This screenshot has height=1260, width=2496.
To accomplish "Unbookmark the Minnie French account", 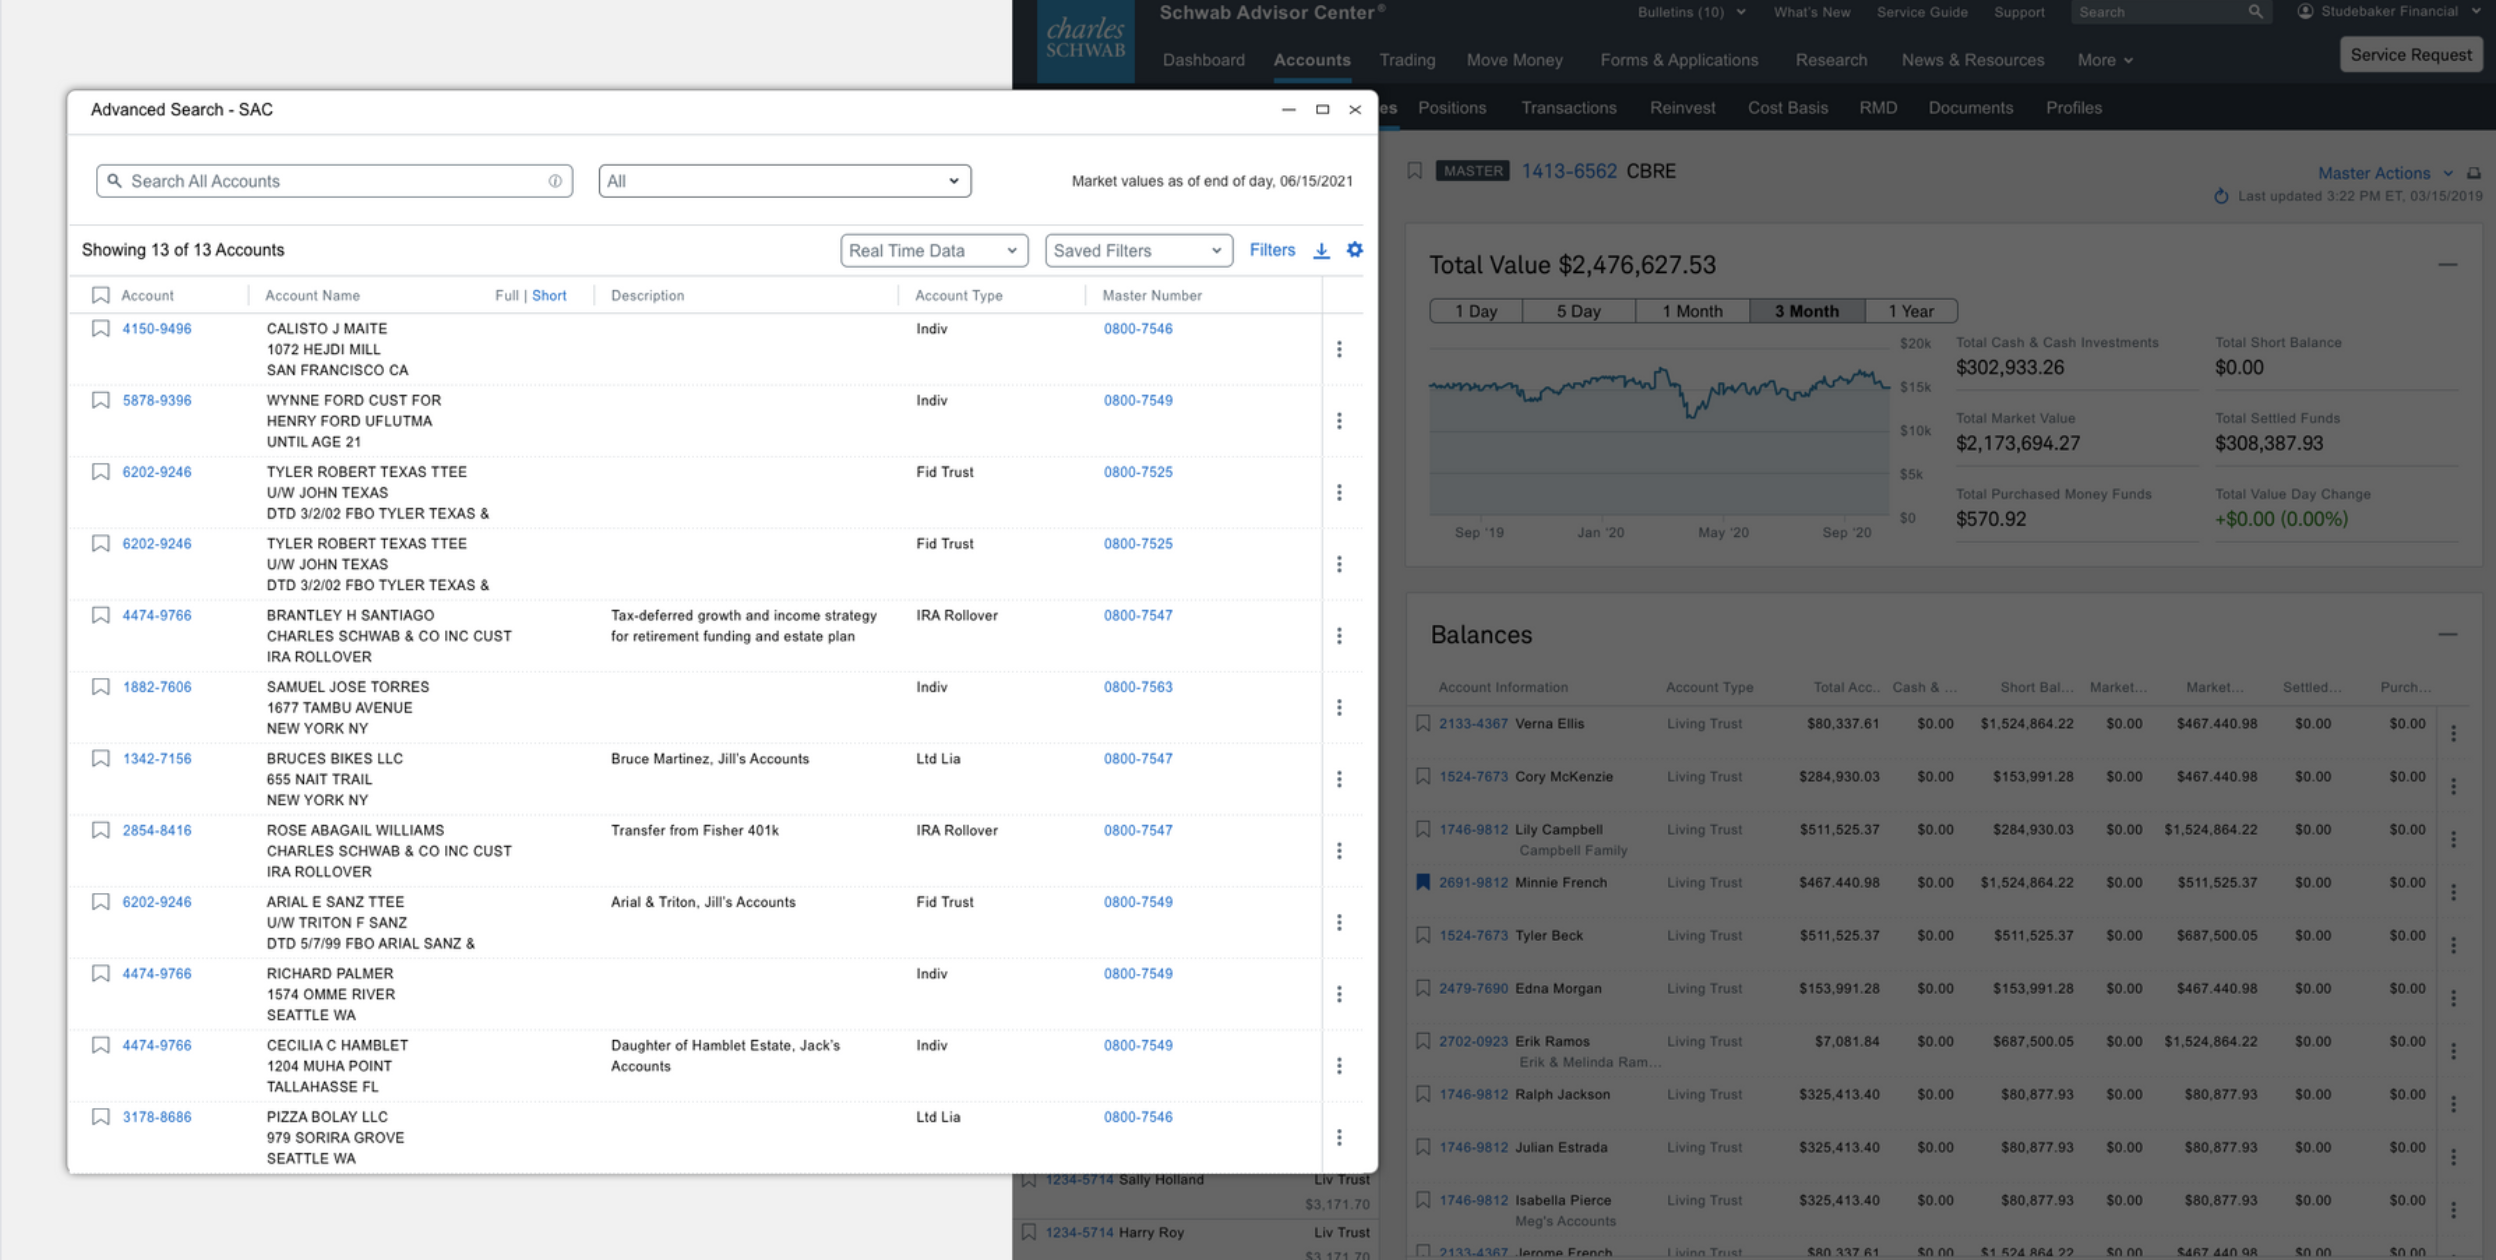I will [x=1422, y=882].
